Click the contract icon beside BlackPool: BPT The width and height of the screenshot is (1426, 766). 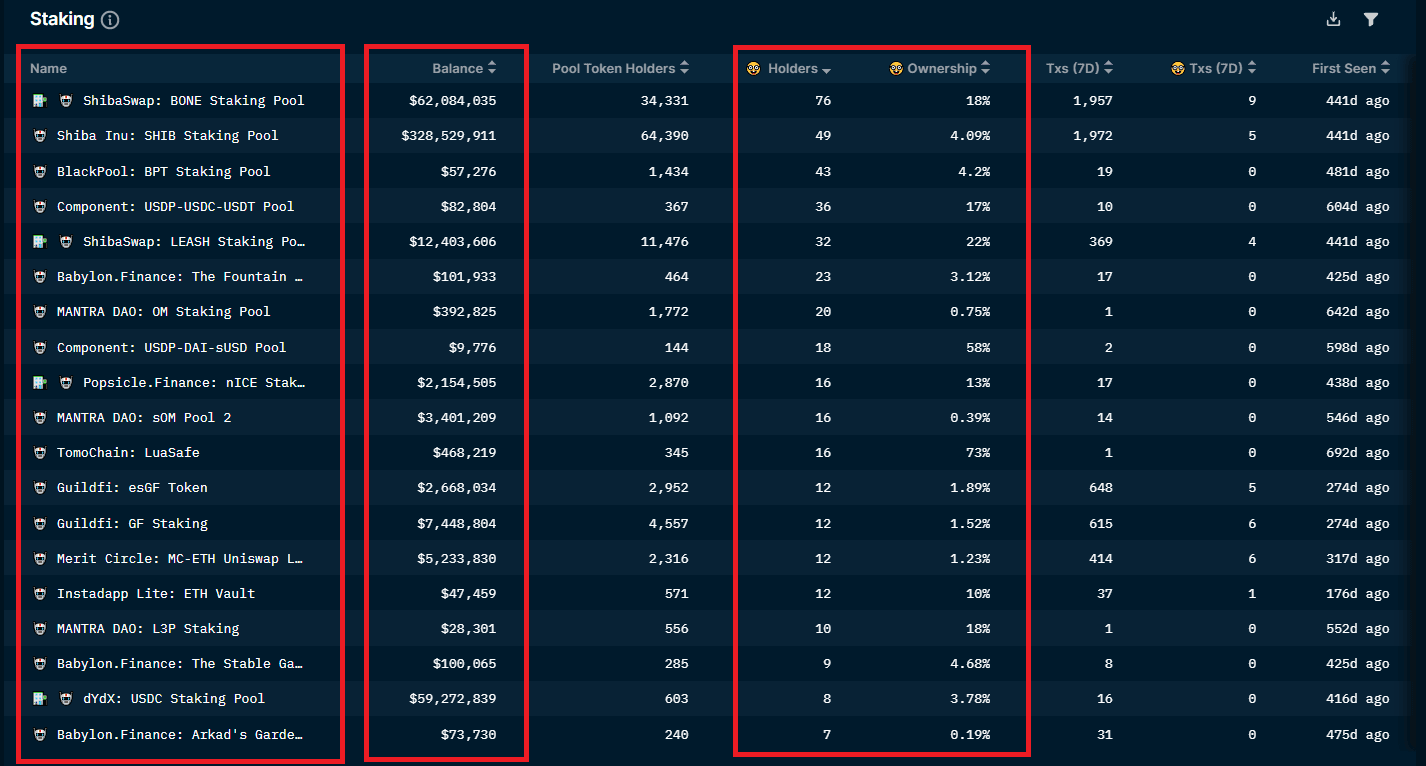coord(40,172)
